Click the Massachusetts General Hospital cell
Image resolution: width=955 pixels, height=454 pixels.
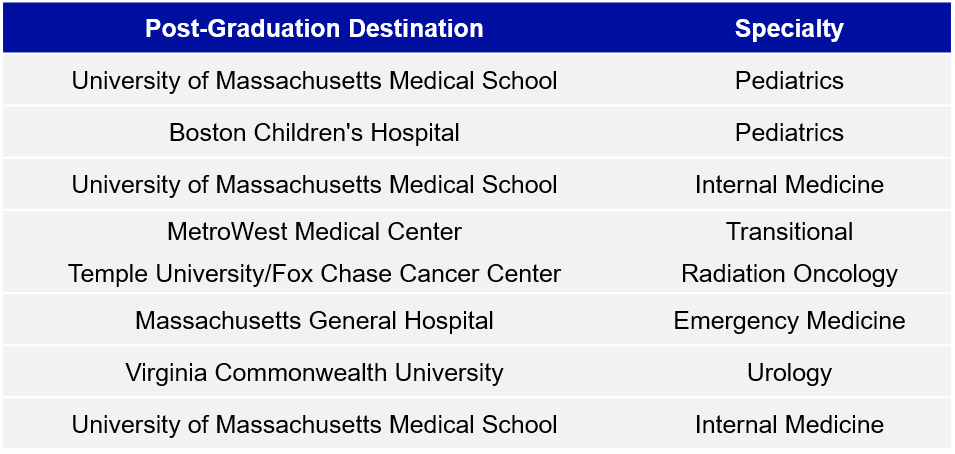pyautogui.click(x=314, y=321)
